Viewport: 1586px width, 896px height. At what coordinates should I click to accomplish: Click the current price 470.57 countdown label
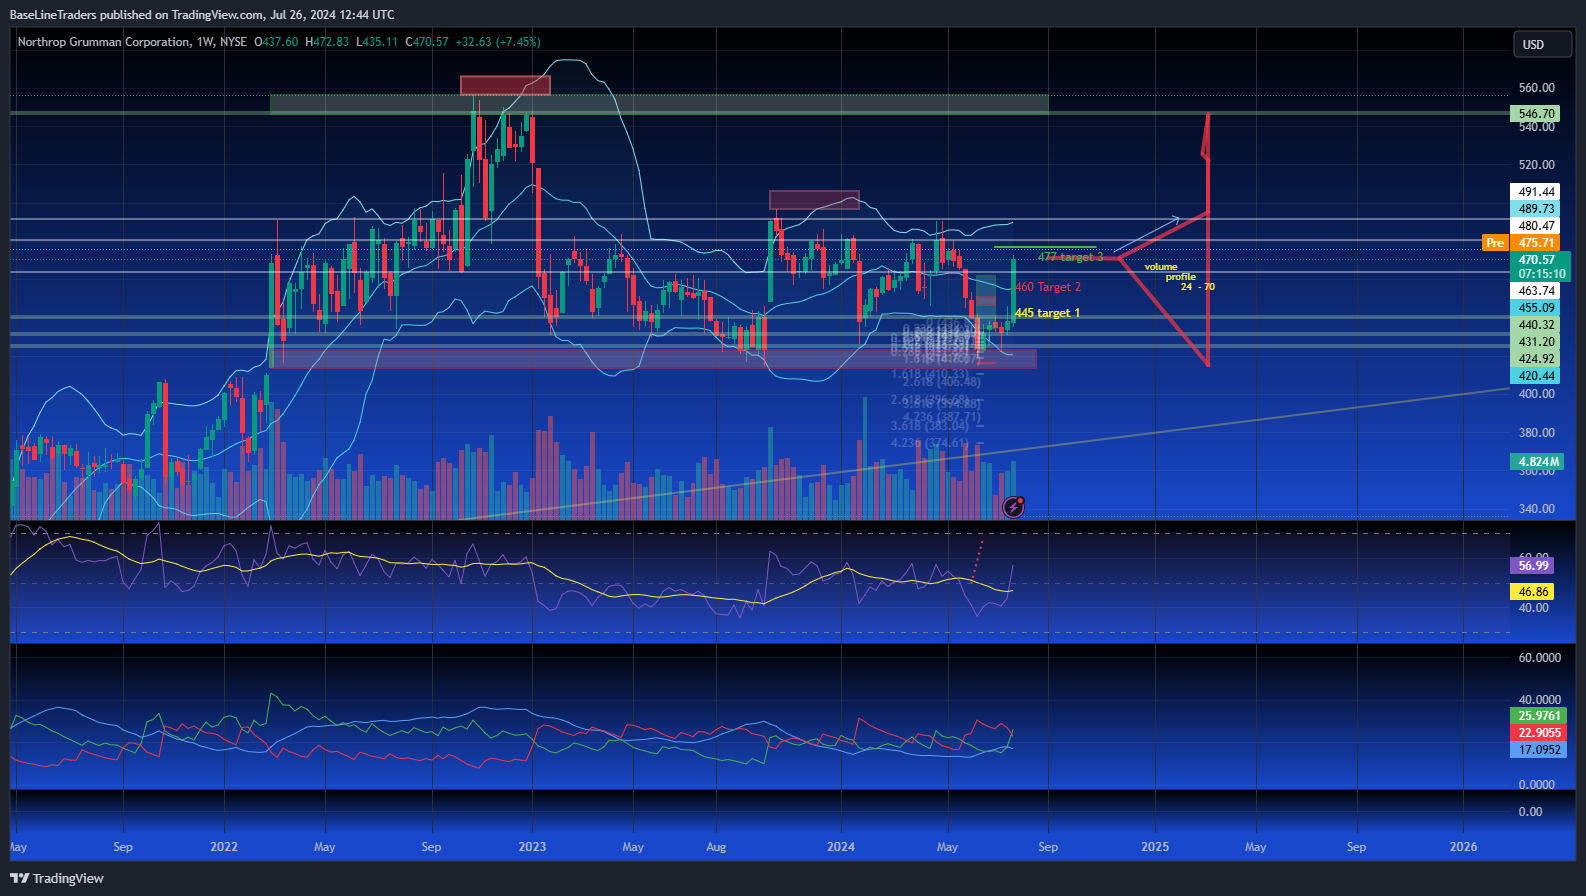point(1541,266)
